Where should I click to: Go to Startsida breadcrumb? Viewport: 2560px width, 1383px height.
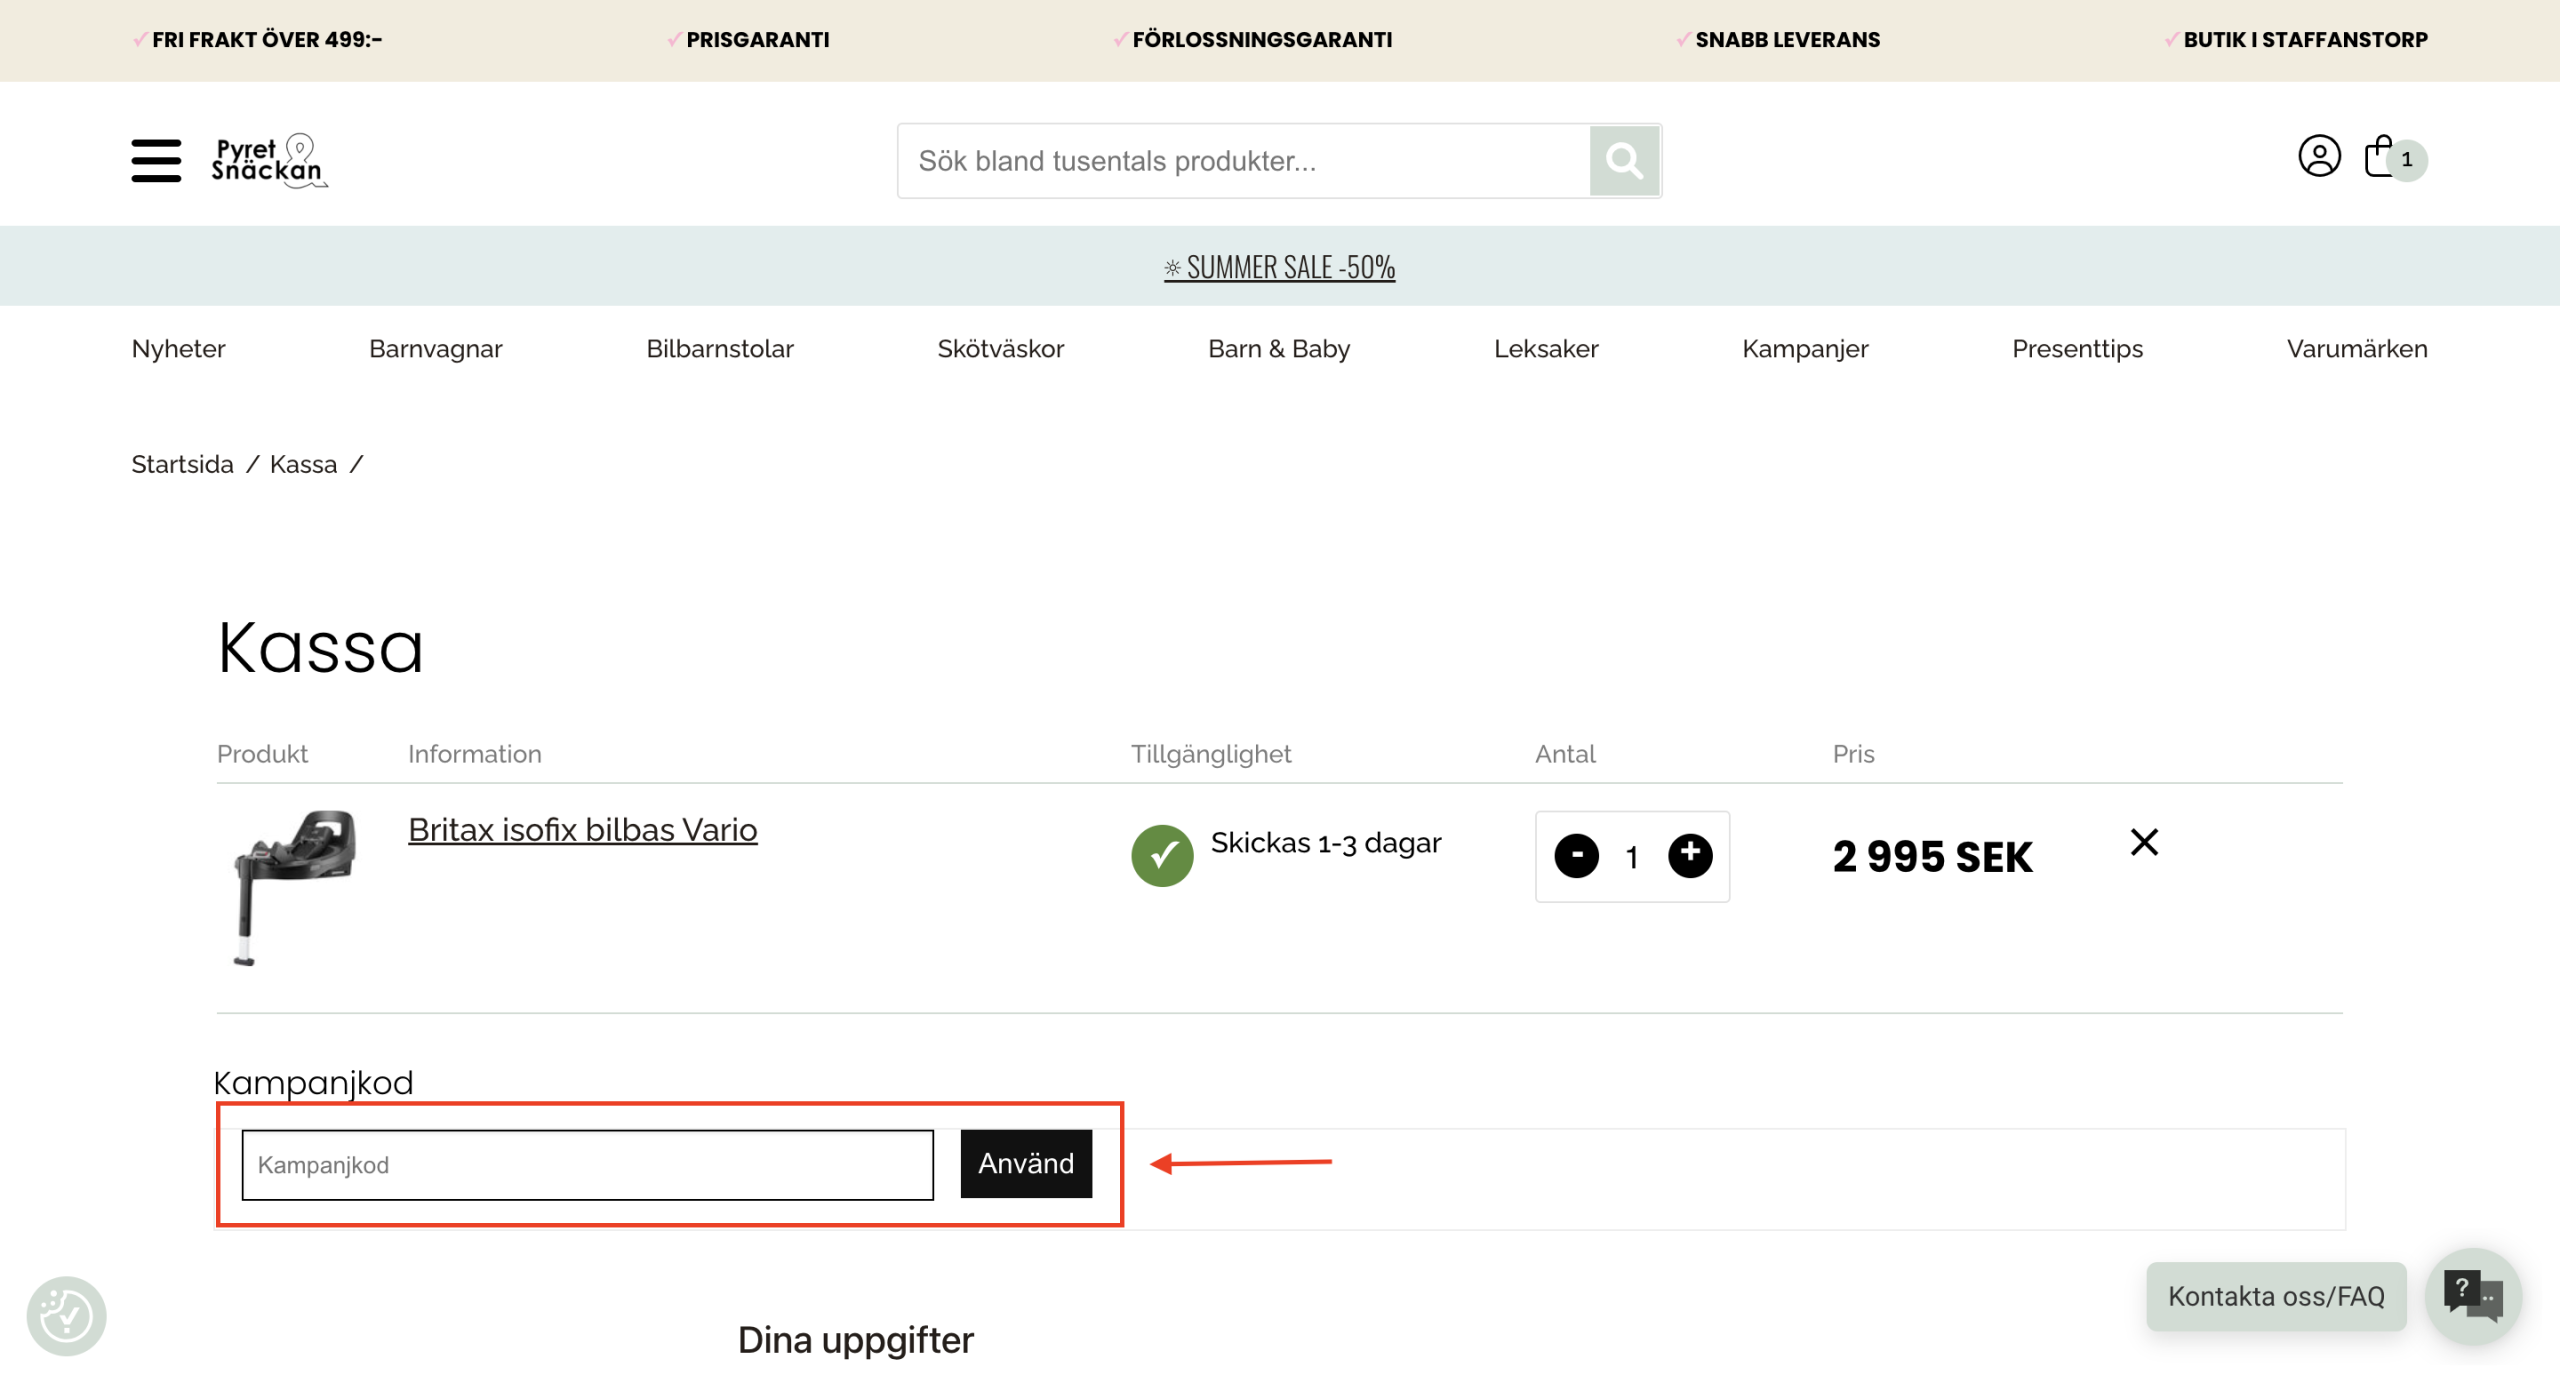(182, 464)
